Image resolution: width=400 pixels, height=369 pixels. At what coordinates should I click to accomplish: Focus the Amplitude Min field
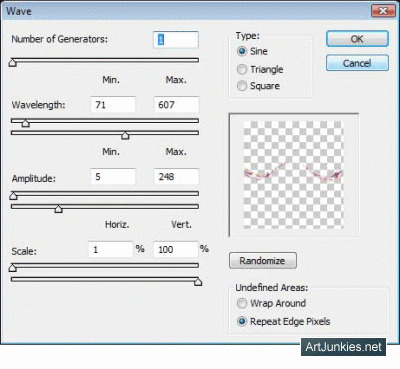click(113, 177)
